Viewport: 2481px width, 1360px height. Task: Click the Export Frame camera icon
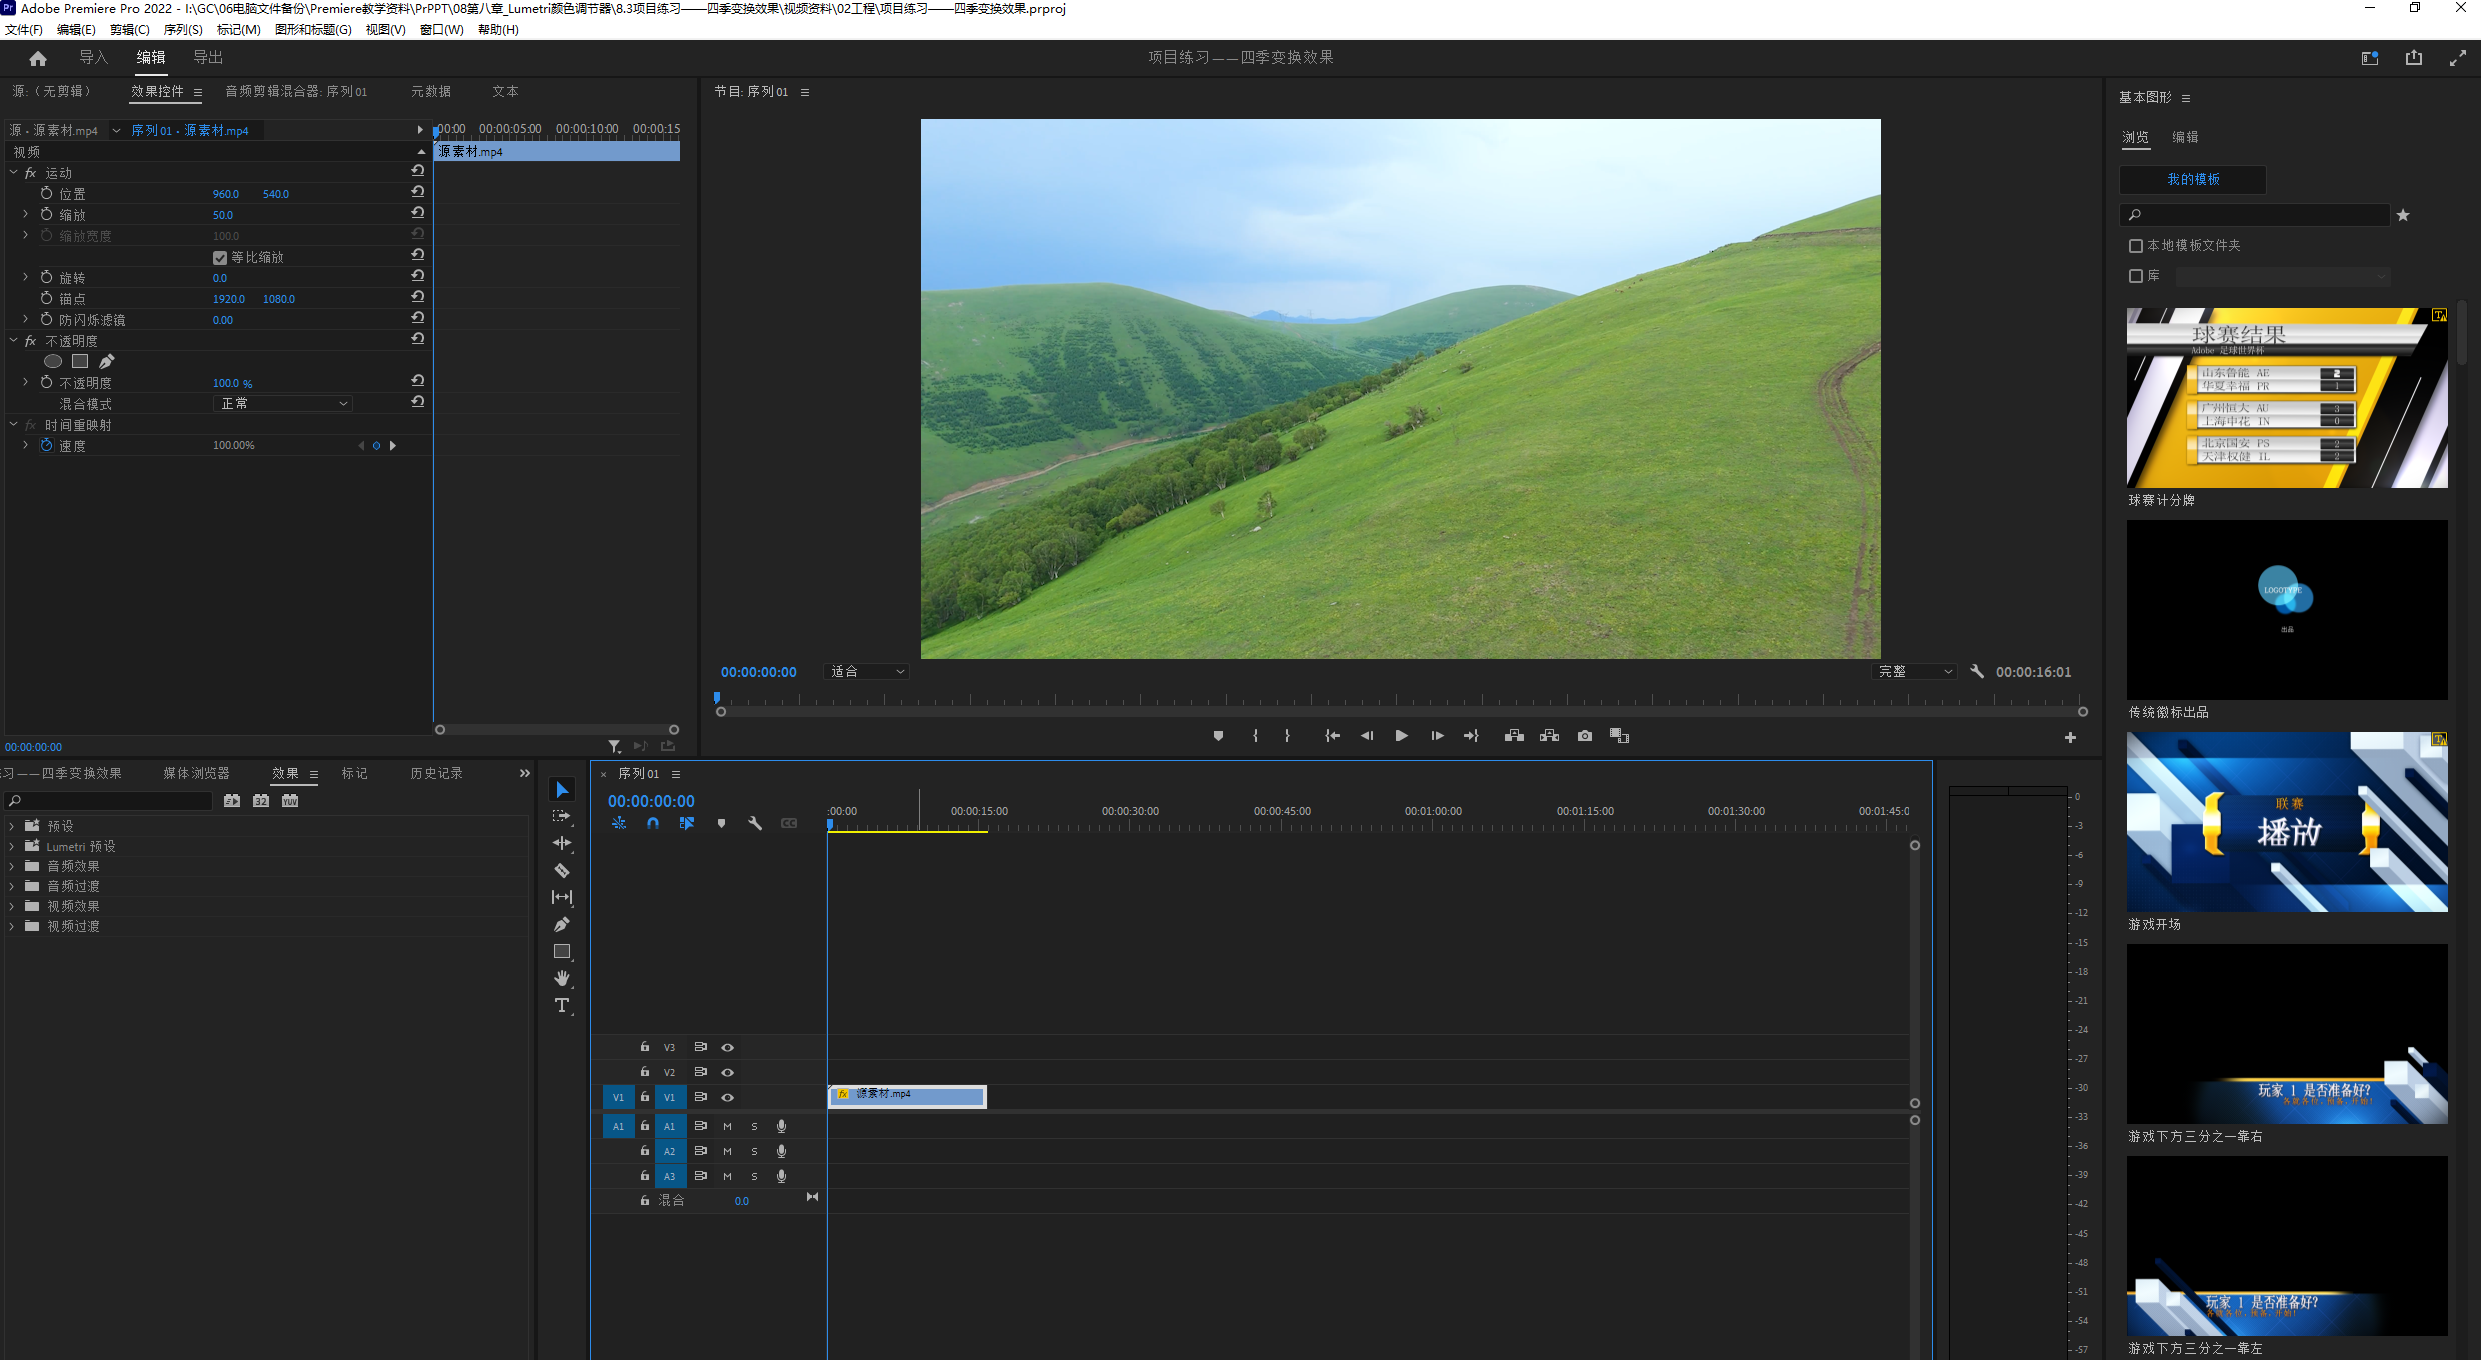coord(1585,736)
